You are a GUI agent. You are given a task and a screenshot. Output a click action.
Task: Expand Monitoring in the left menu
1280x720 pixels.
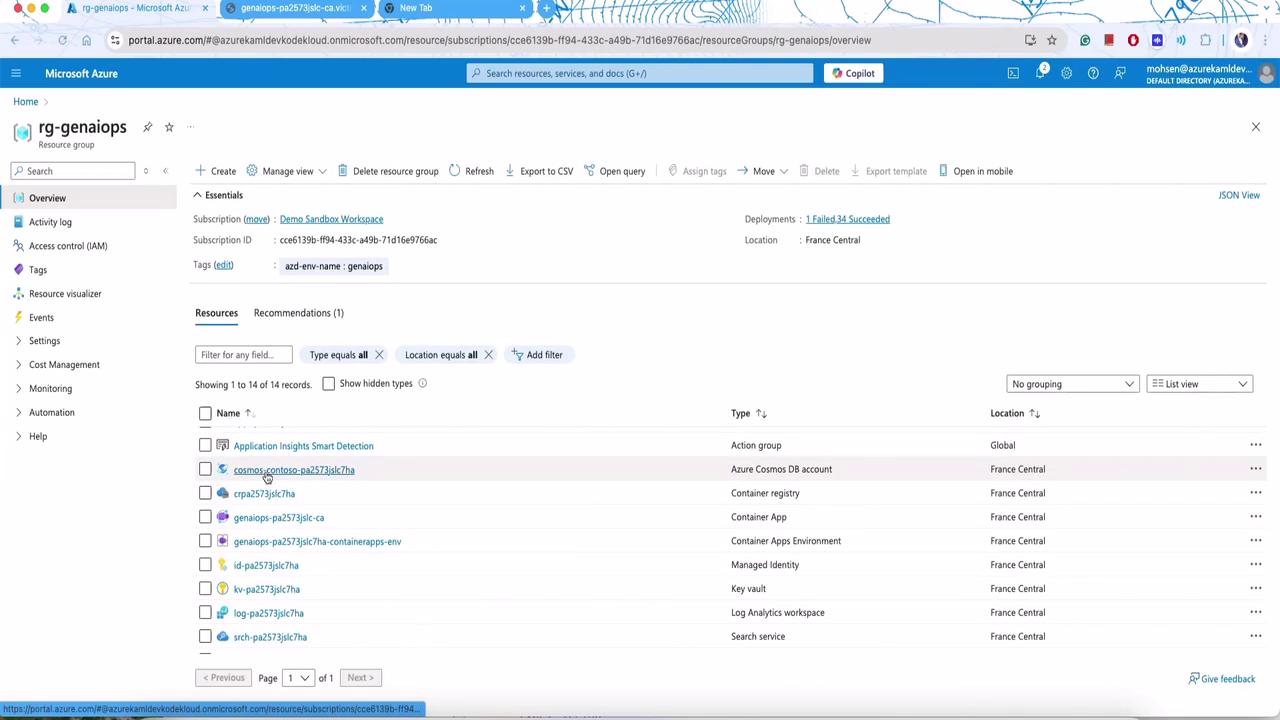[x=50, y=389]
